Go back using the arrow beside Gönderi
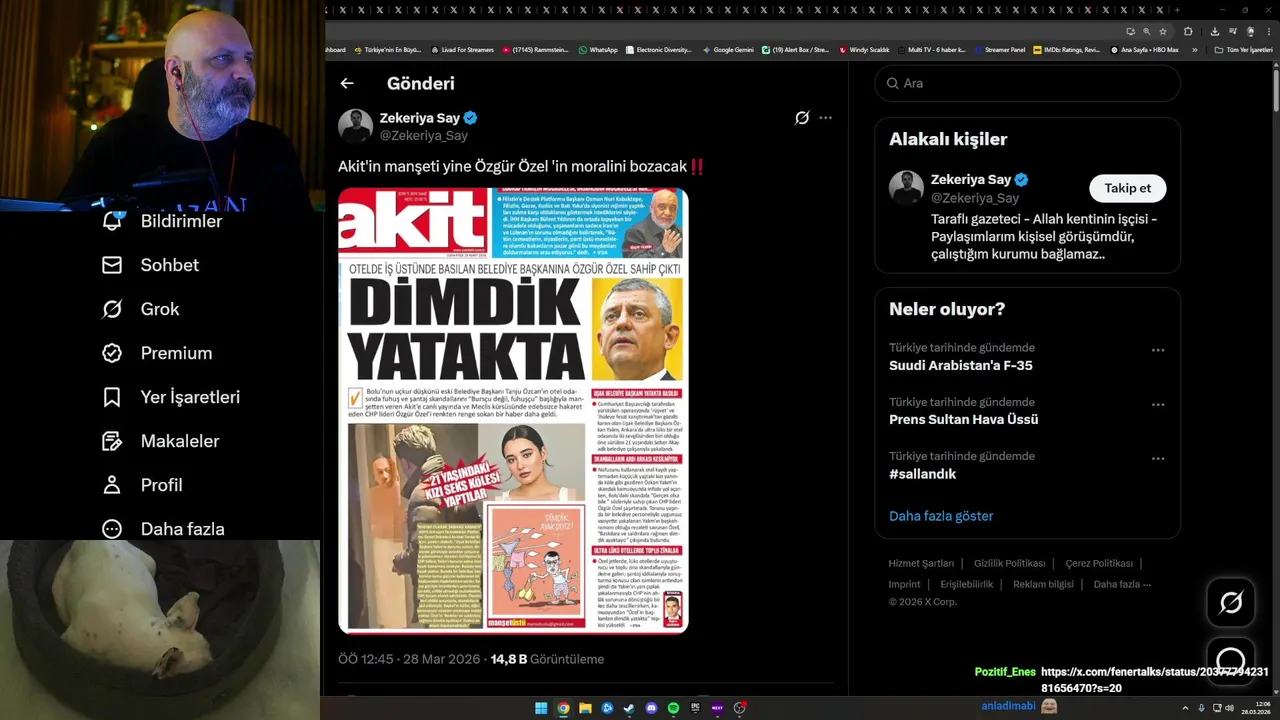The image size is (1280, 720). coord(346,84)
